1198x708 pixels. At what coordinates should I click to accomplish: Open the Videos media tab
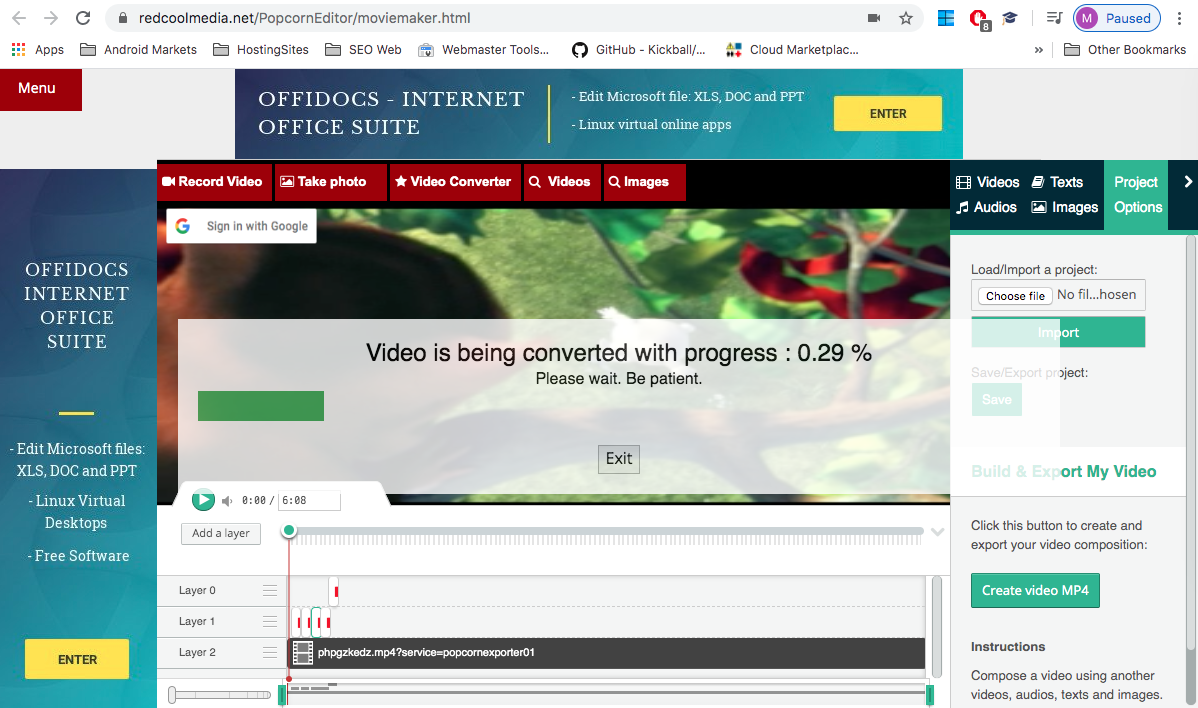pos(987,182)
